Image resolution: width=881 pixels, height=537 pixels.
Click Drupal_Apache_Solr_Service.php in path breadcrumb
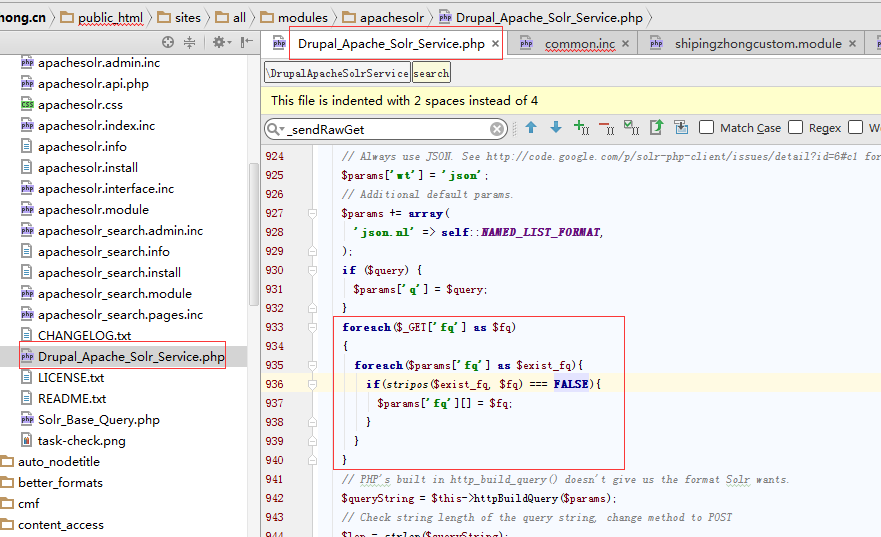click(549, 17)
